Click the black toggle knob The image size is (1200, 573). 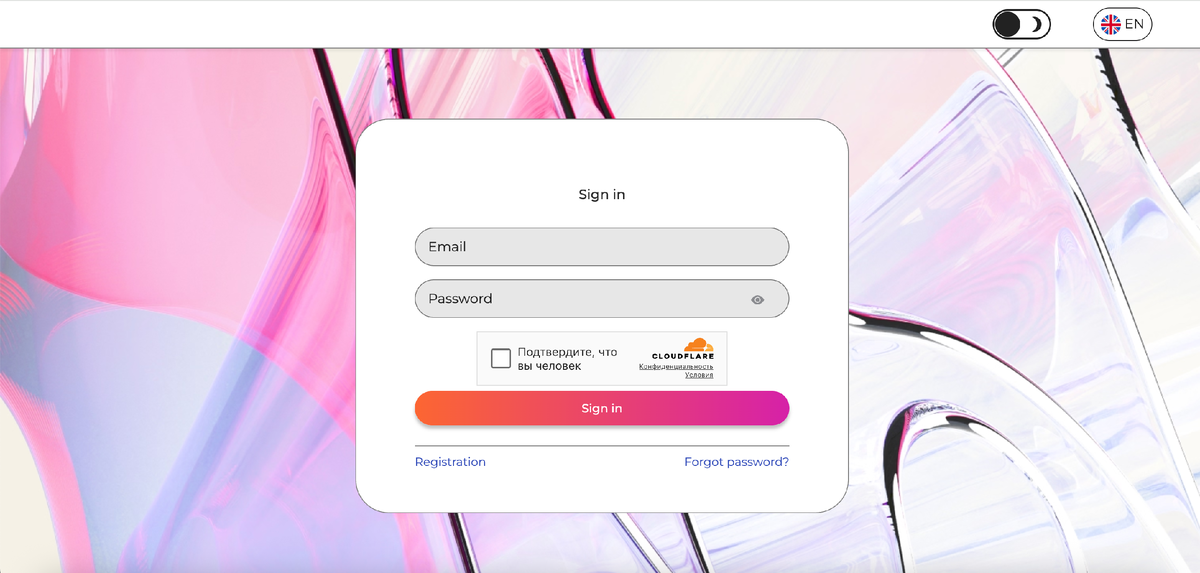click(x=1008, y=24)
